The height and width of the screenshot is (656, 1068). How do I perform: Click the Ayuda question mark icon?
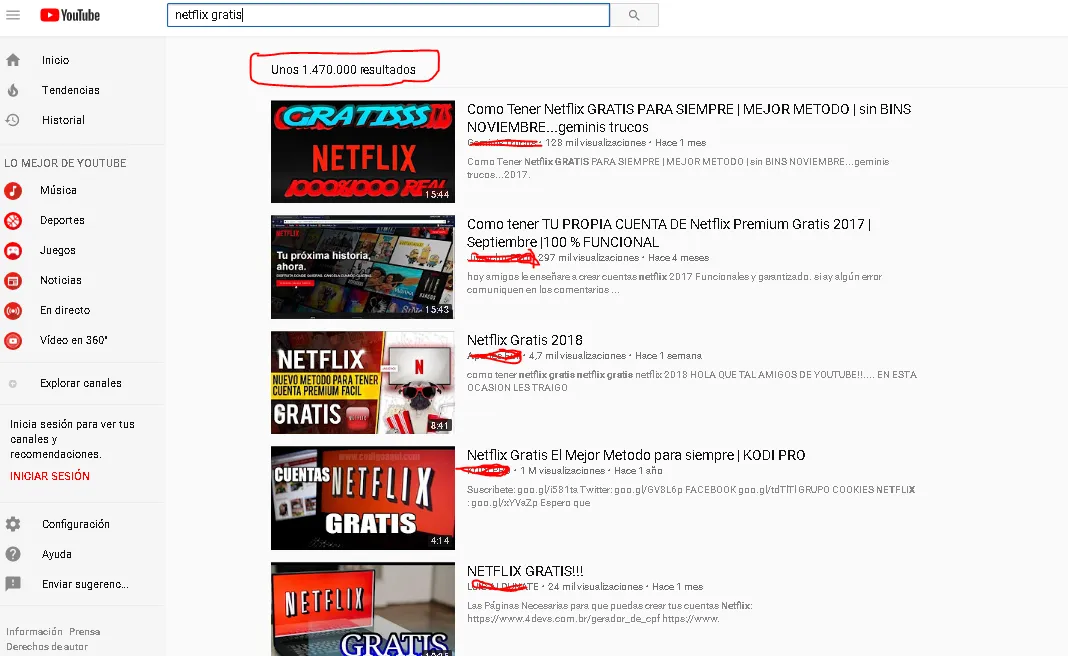coord(13,554)
